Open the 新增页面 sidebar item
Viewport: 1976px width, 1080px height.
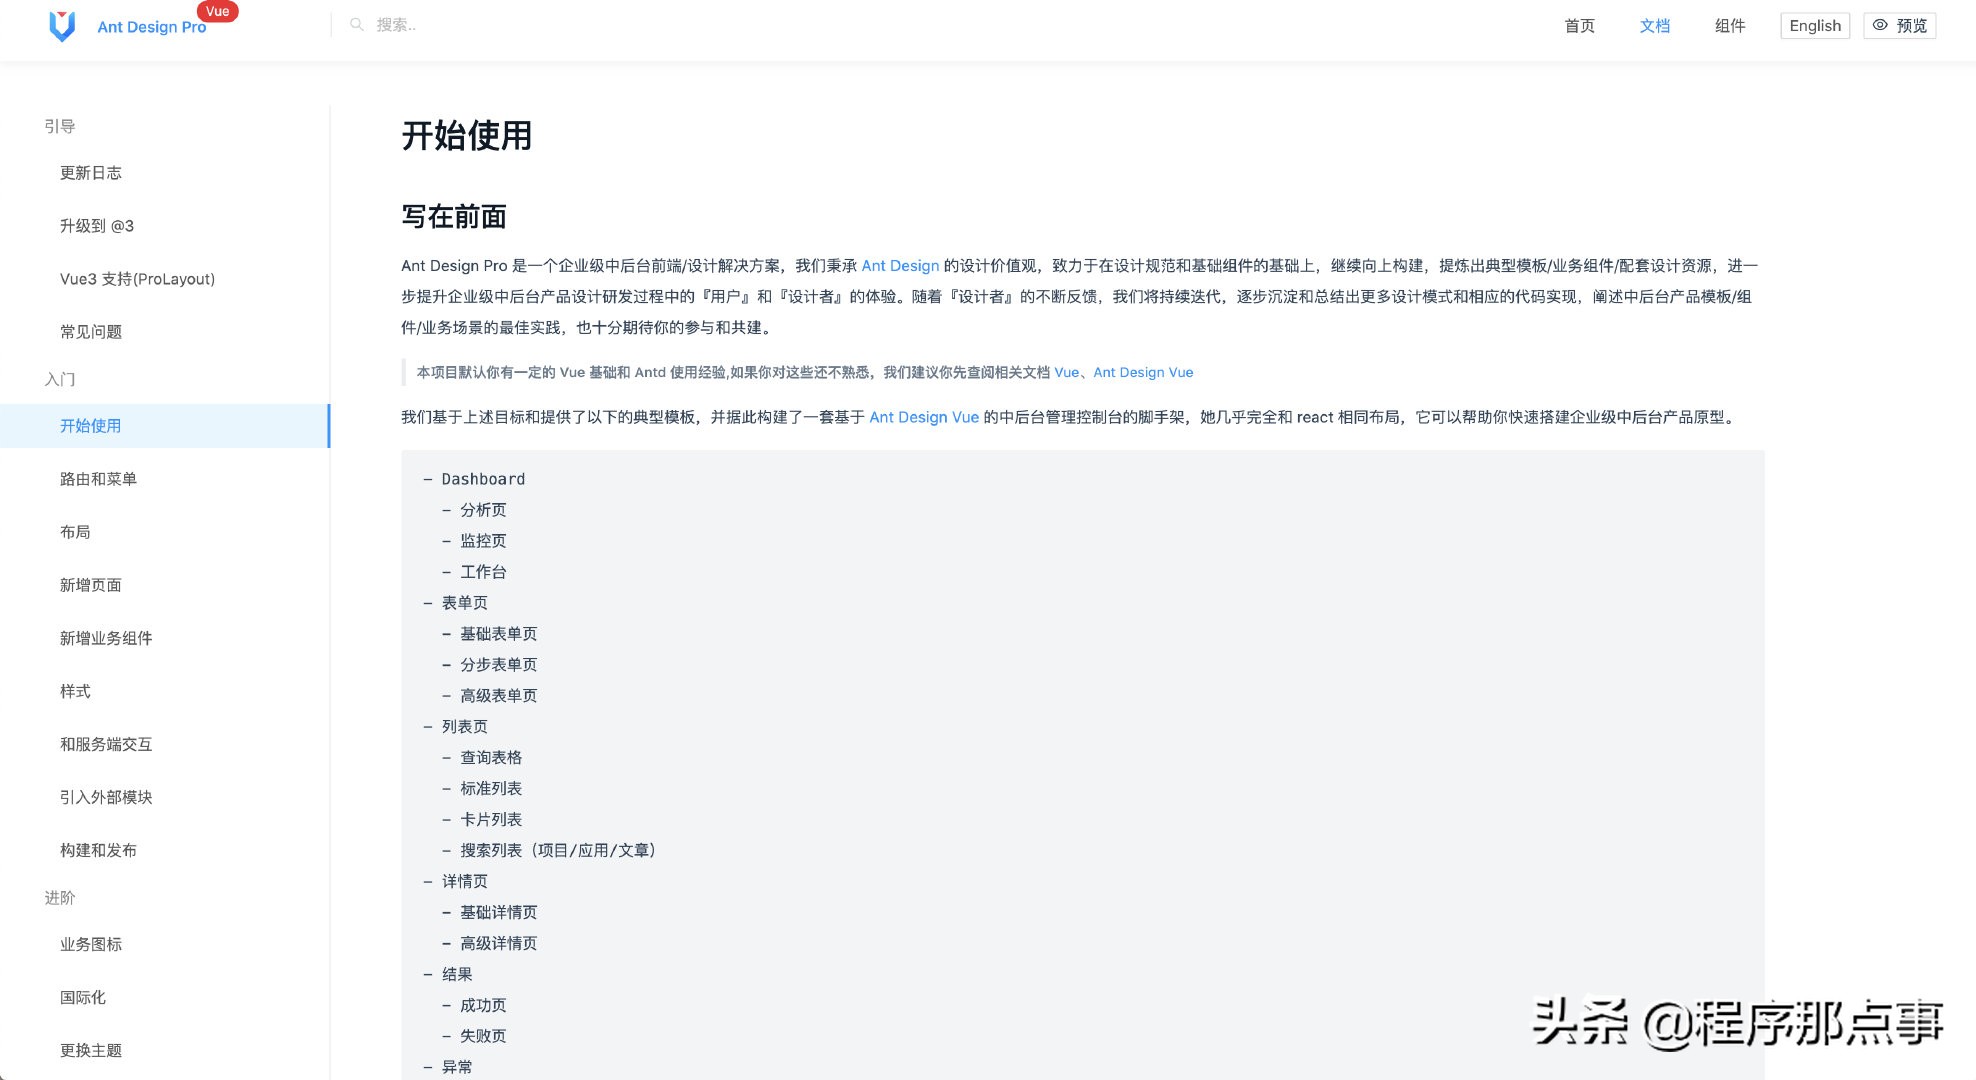(x=91, y=585)
